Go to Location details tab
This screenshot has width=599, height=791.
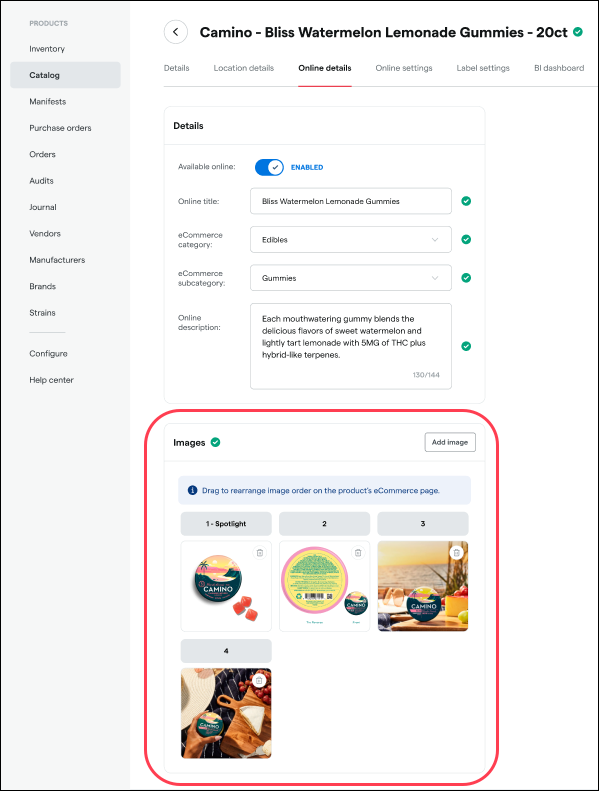pyautogui.click(x=244, y=68)
